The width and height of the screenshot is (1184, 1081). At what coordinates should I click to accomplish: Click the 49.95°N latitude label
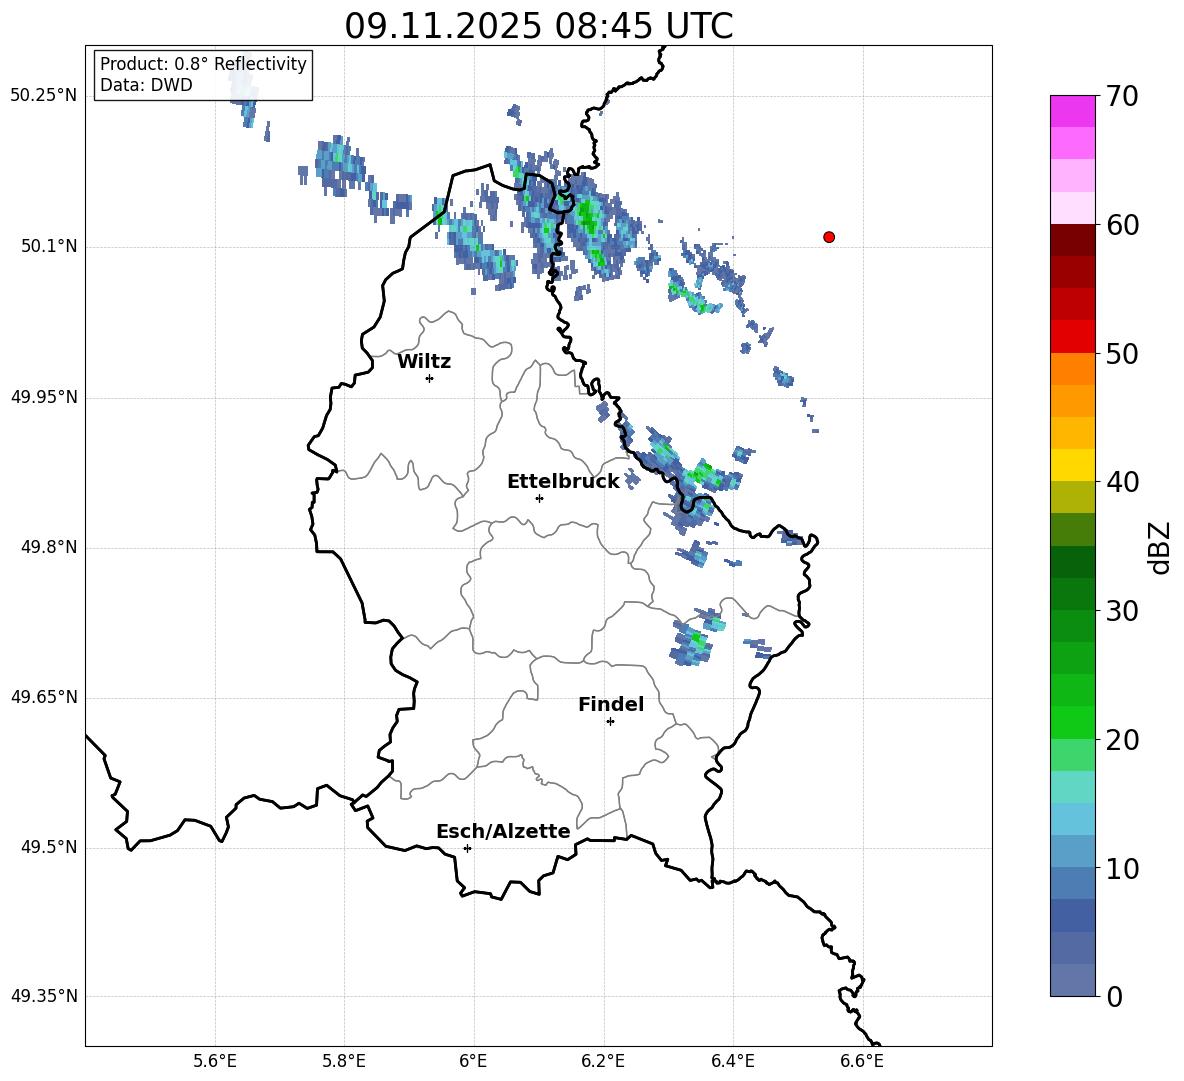[44, 397]
